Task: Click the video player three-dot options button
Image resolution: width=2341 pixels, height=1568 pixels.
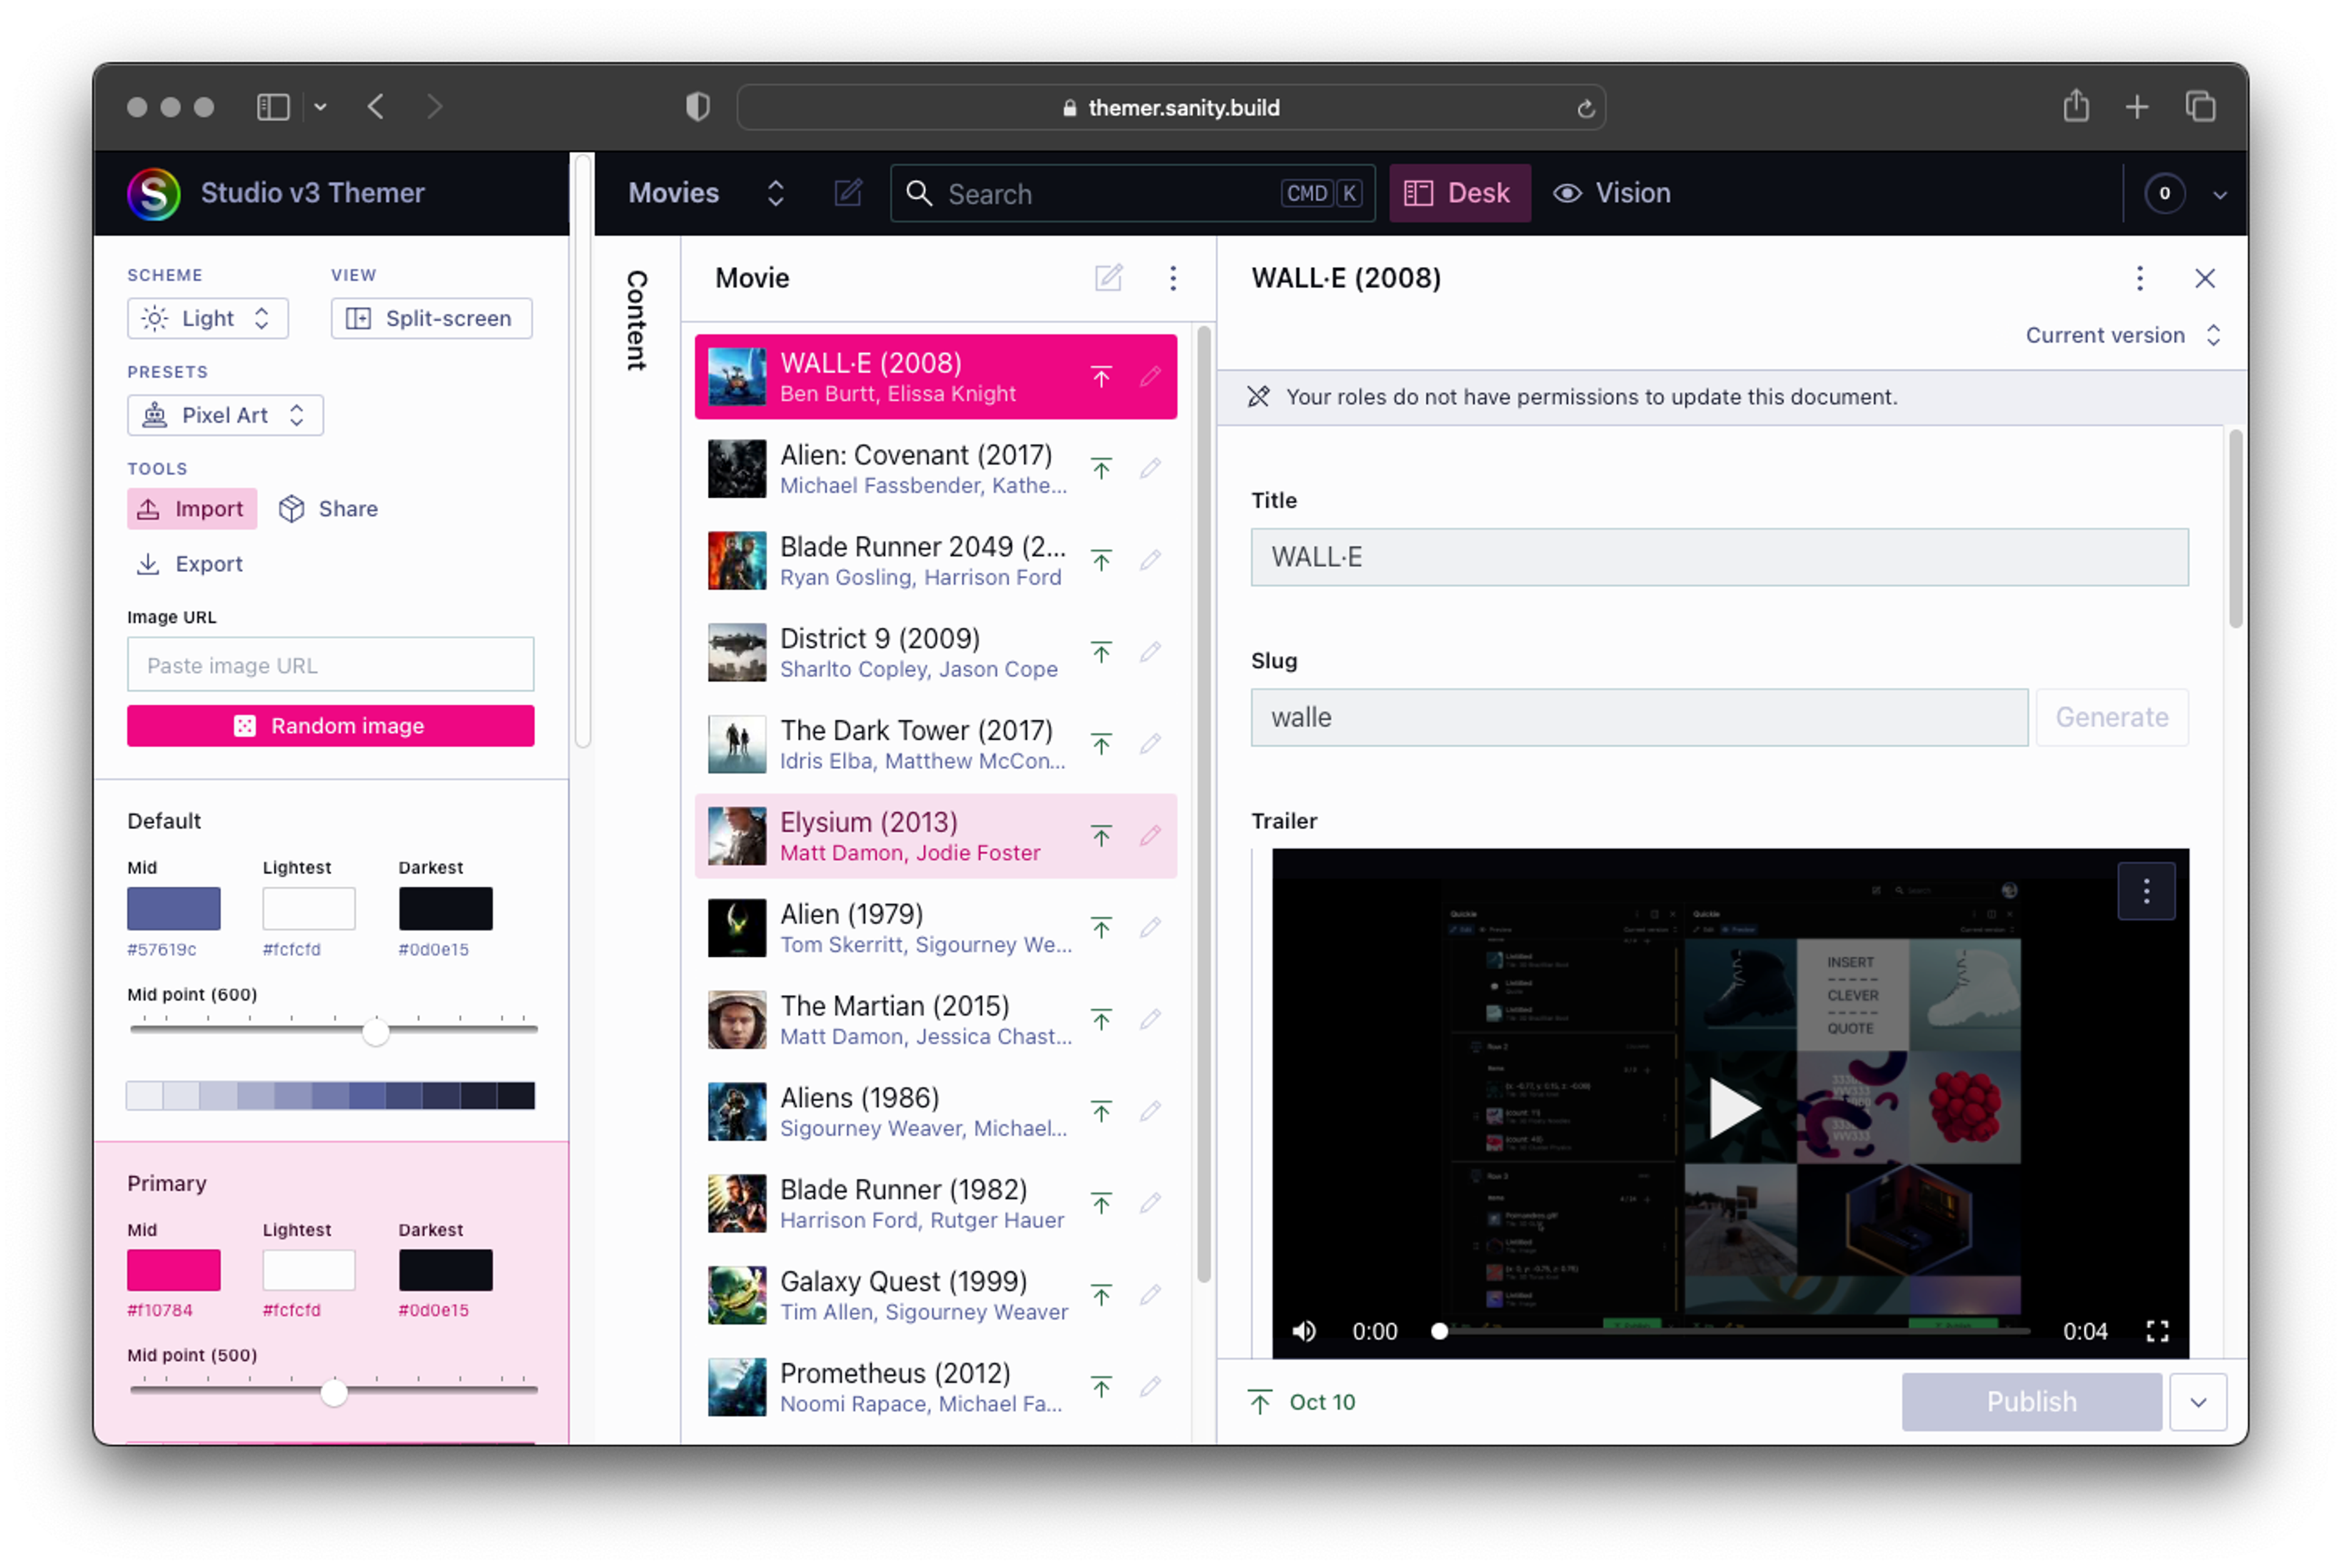Action: coord(2146,890)
